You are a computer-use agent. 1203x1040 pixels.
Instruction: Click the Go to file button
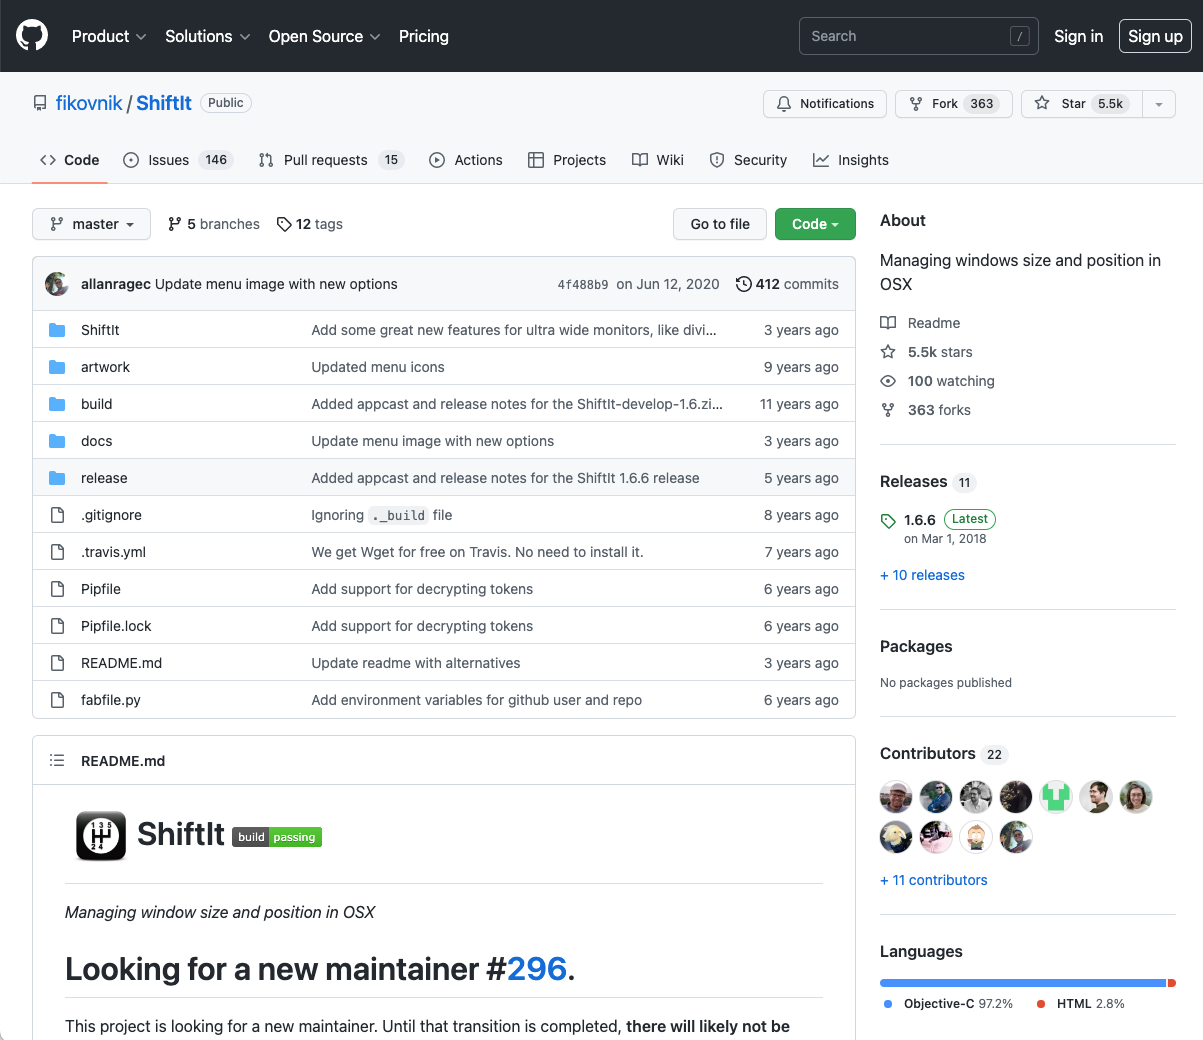pyautogui.click(x=720, y=224)
